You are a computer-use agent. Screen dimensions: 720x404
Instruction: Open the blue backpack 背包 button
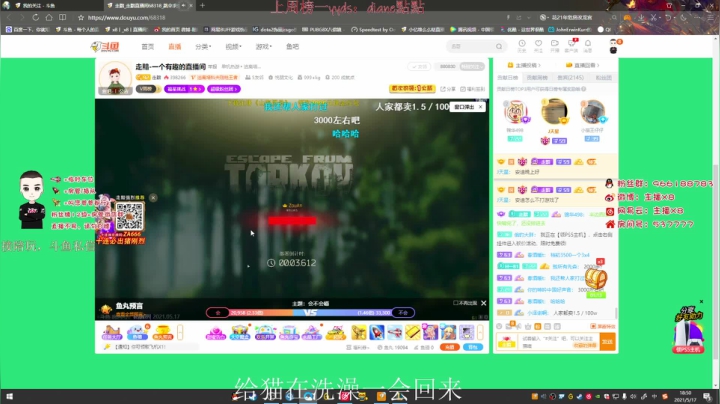[472, 347]
